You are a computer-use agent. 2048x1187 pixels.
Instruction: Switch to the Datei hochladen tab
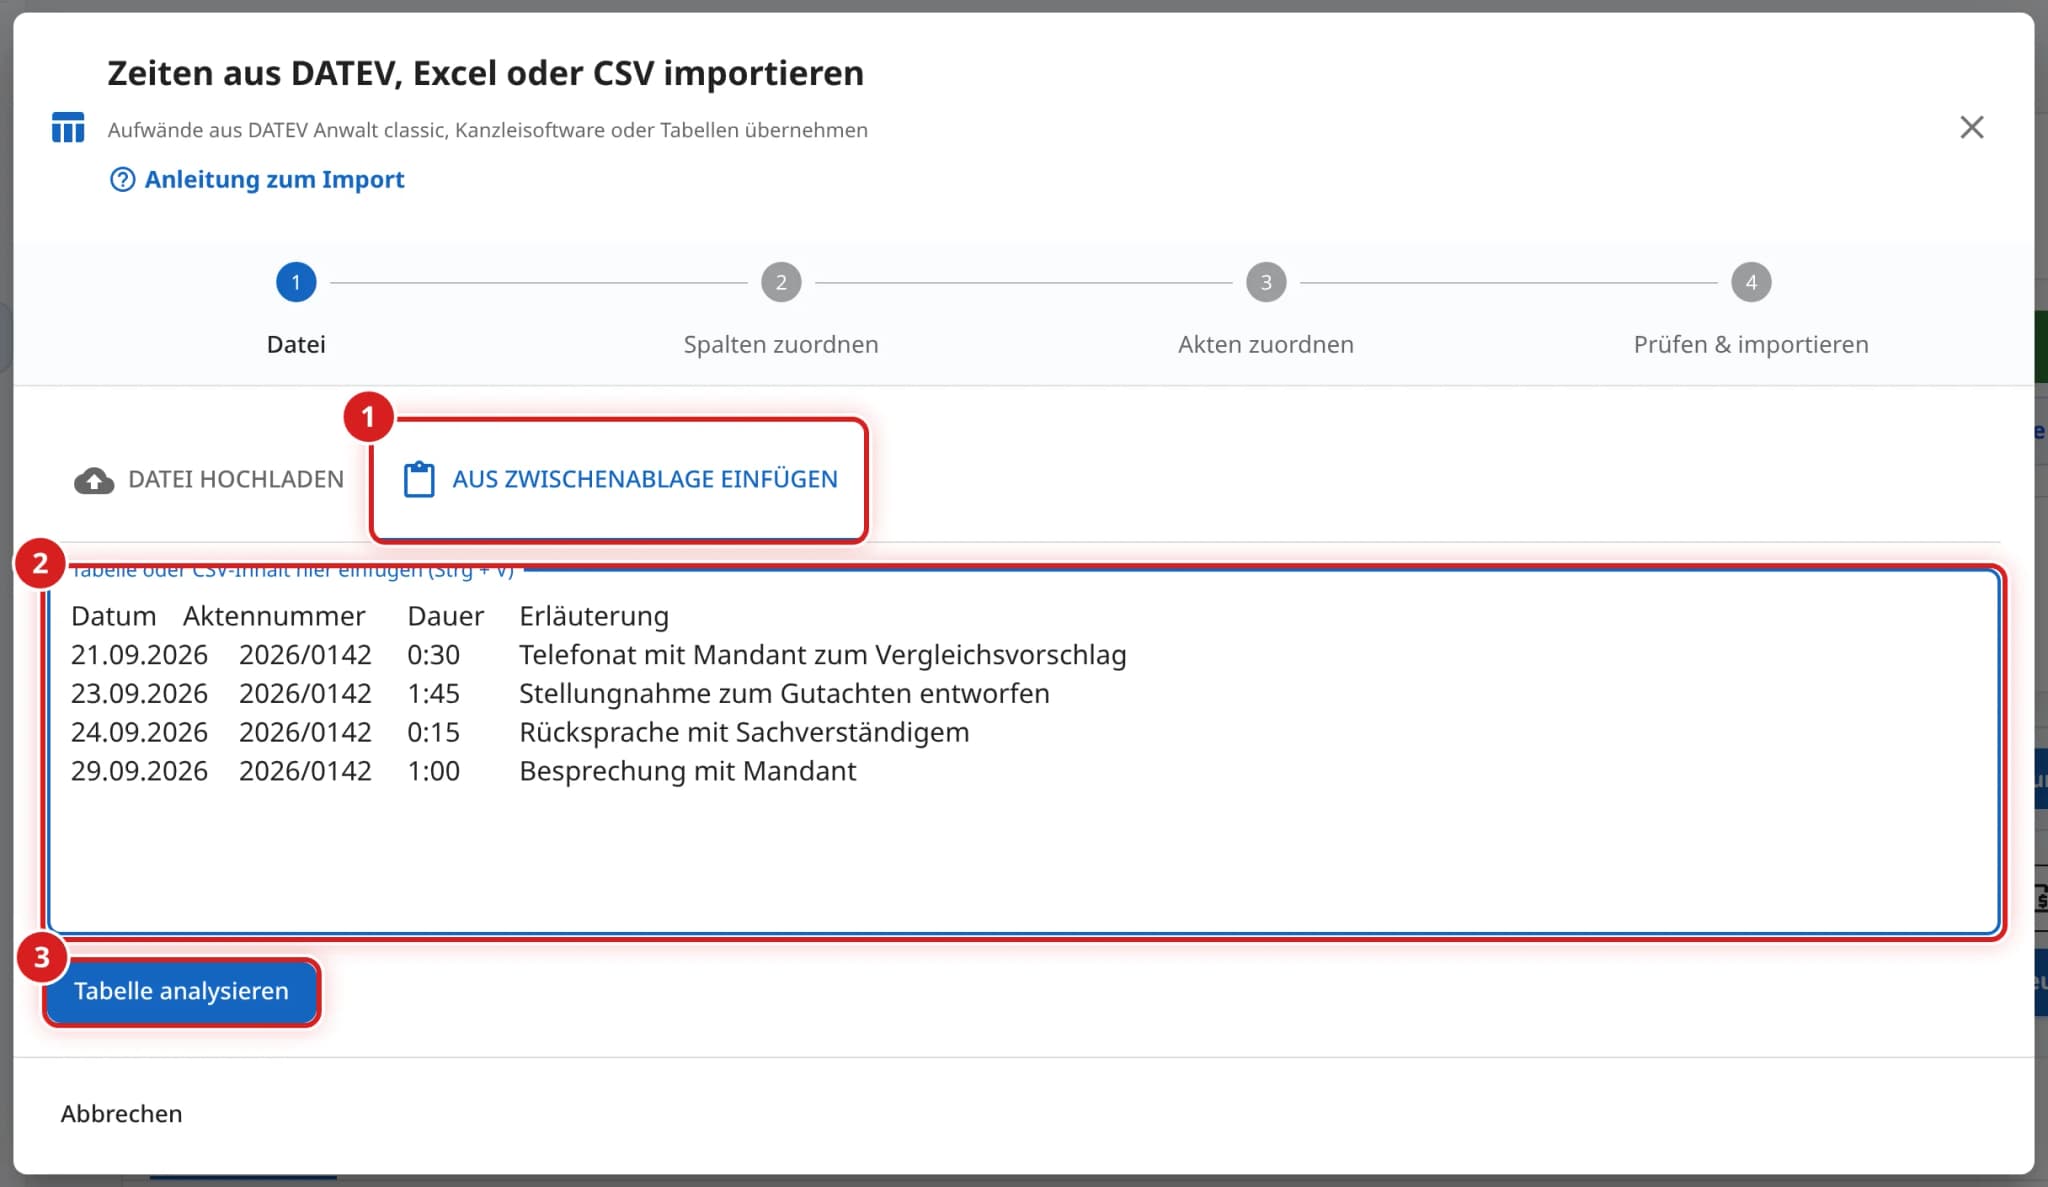pos(209,479)
